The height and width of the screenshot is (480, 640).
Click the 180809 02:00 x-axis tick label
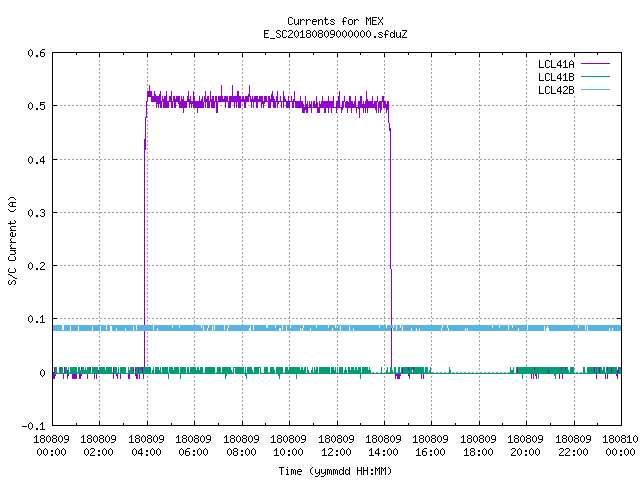pos(98,446)
